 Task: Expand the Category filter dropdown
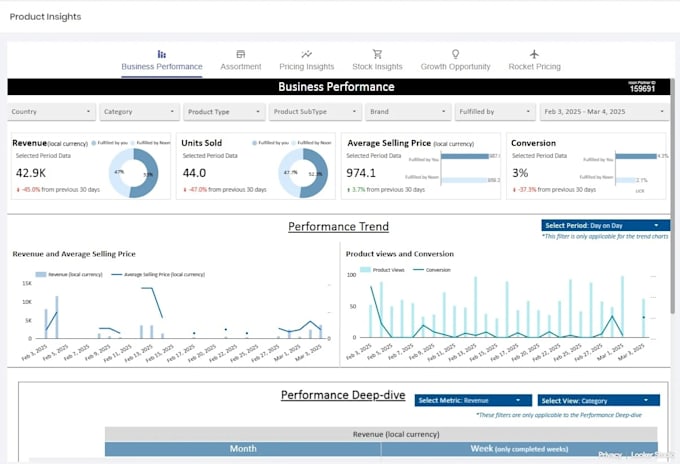(x=139, y=111)
